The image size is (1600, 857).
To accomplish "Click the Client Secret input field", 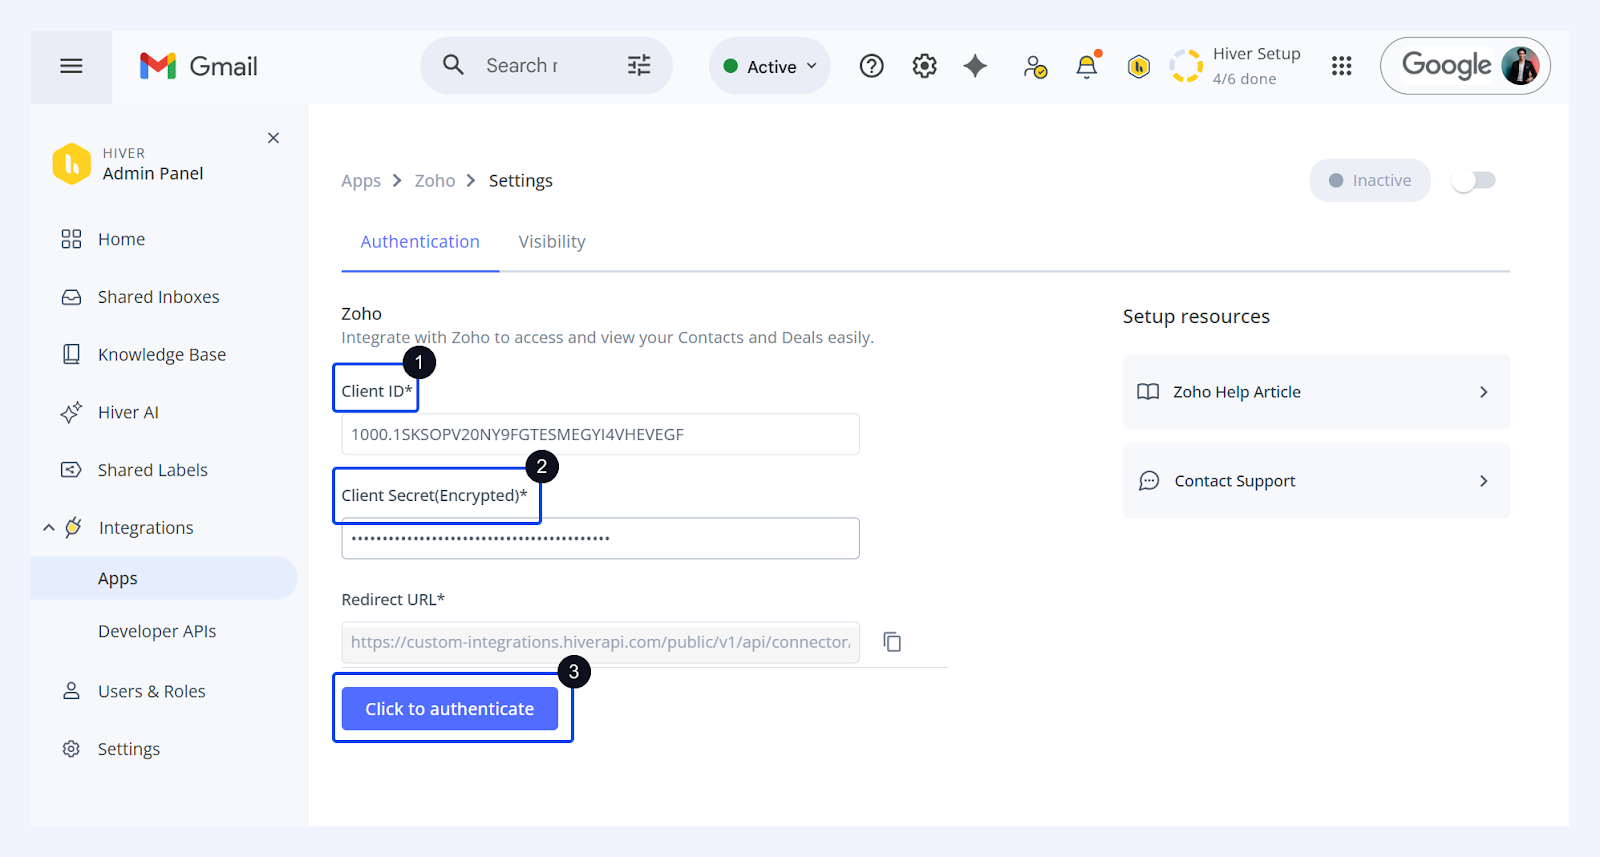I will 600,538.
